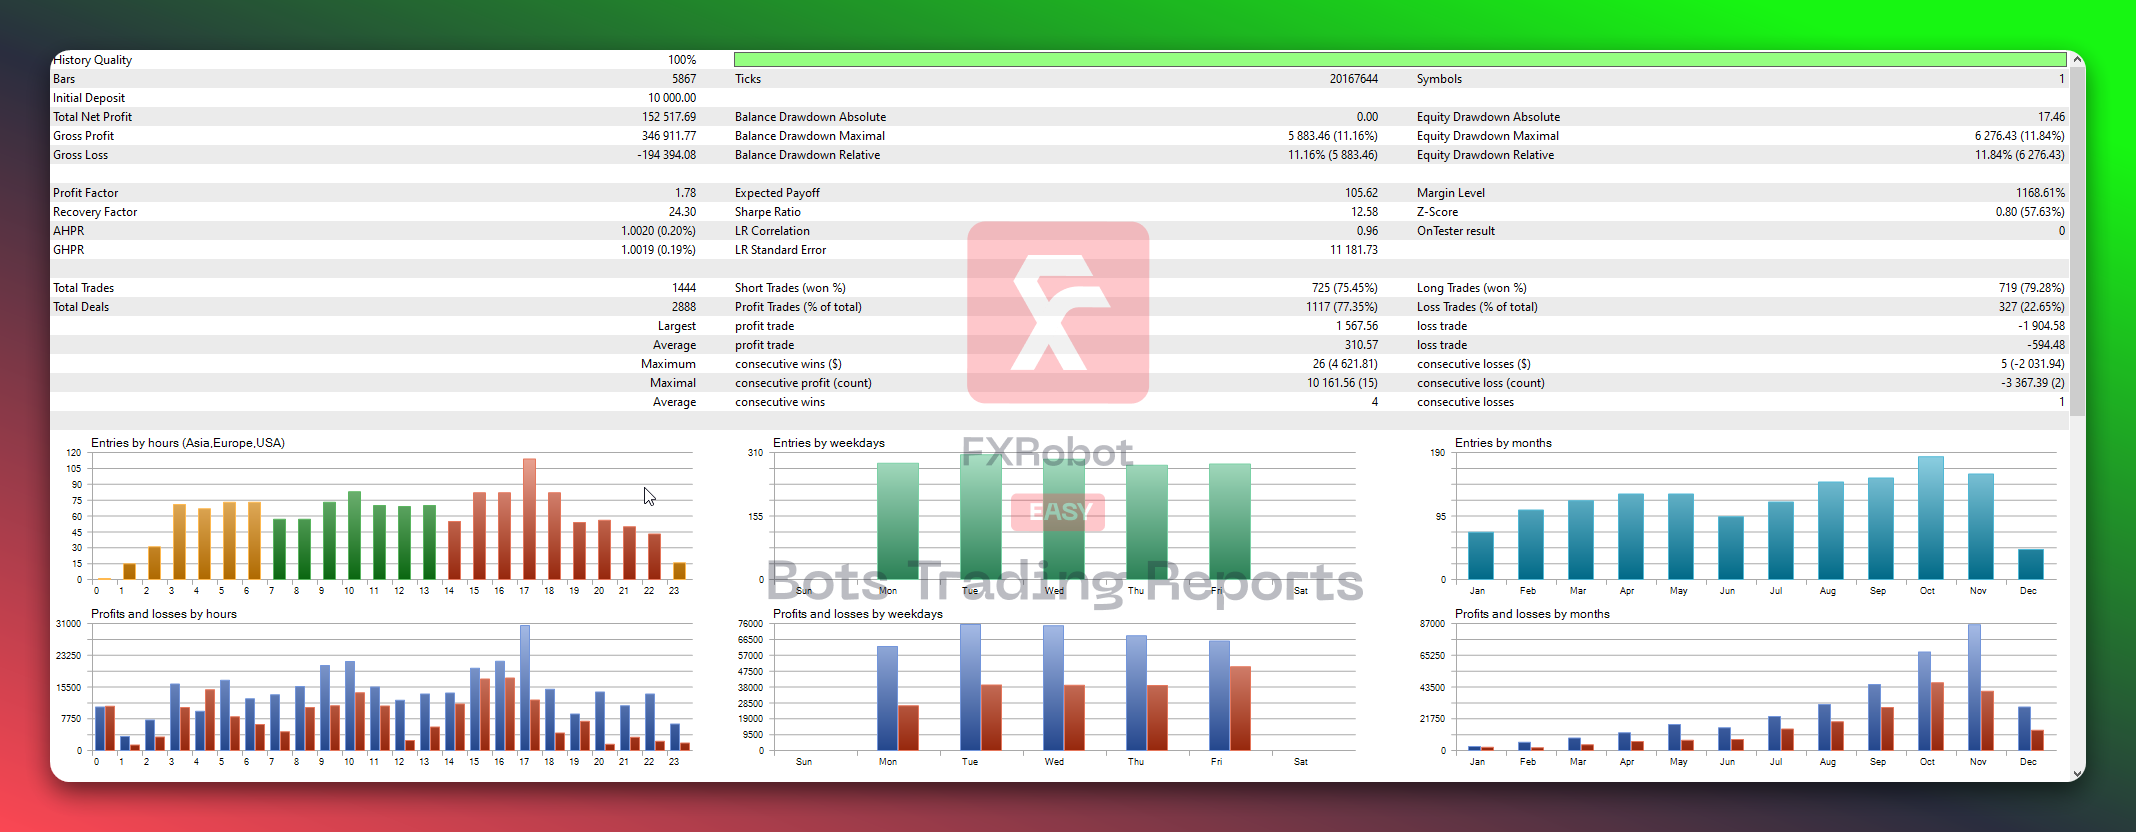Screen dimensions: 2136x832
Task: Select the Total Deals value 2888
Action: coord(684,307)
